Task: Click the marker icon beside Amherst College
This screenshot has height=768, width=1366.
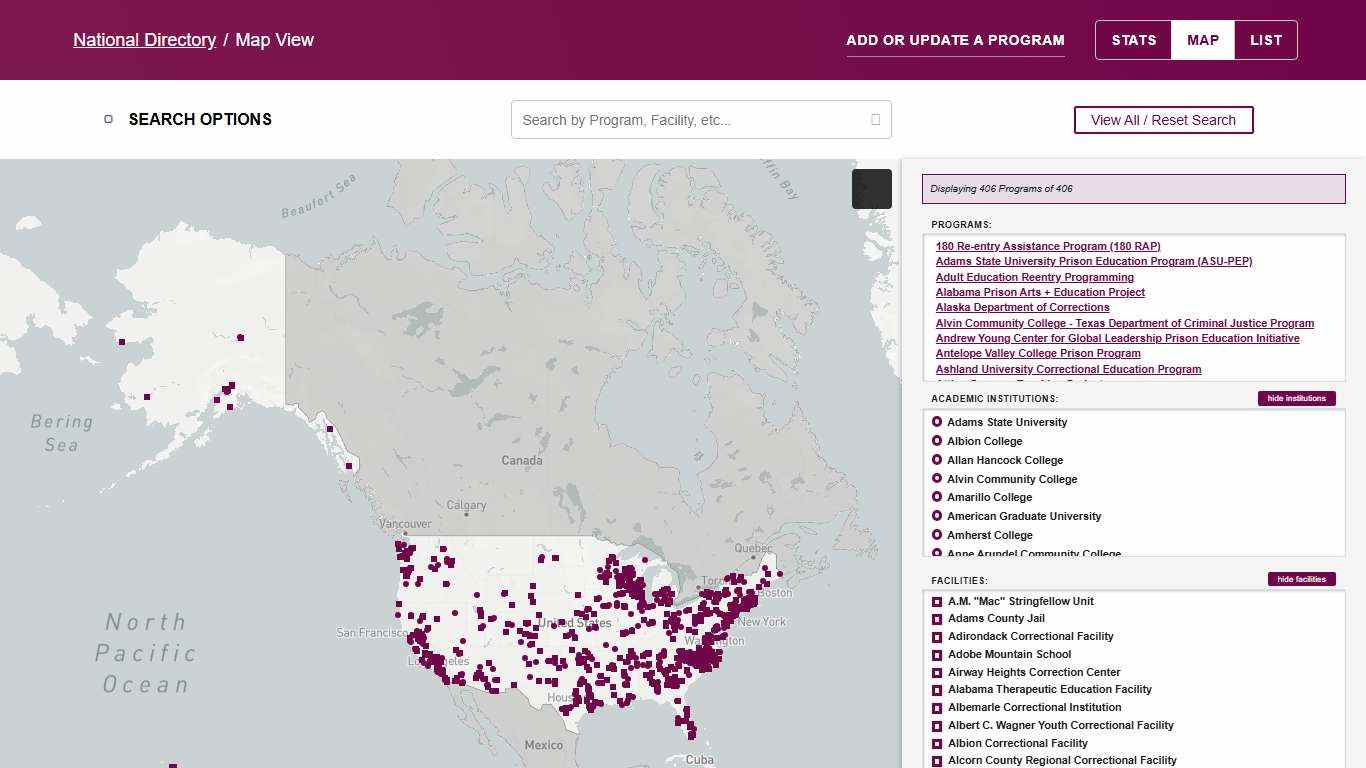Action: click(937, 535)
